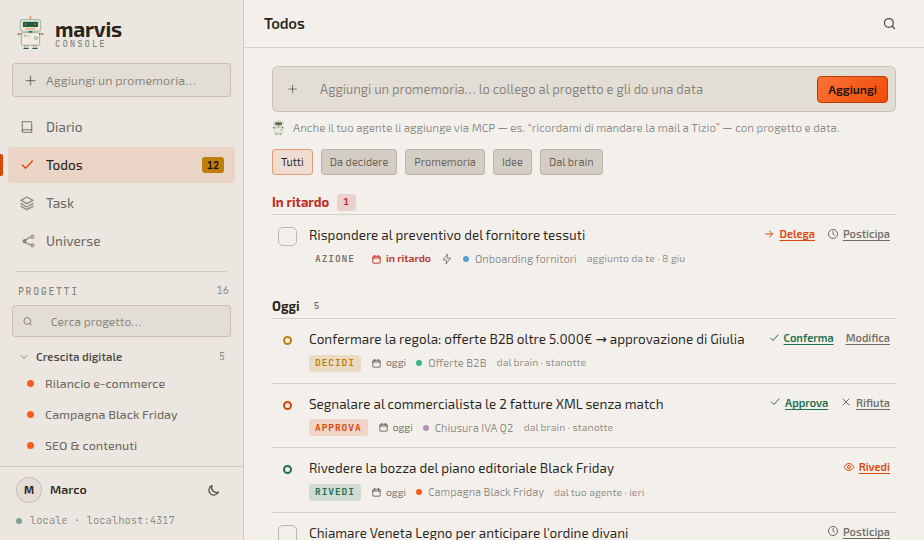Click Modifica on the B2B rule todo
This screenshot has width=924, height=540.
[867, 338]
